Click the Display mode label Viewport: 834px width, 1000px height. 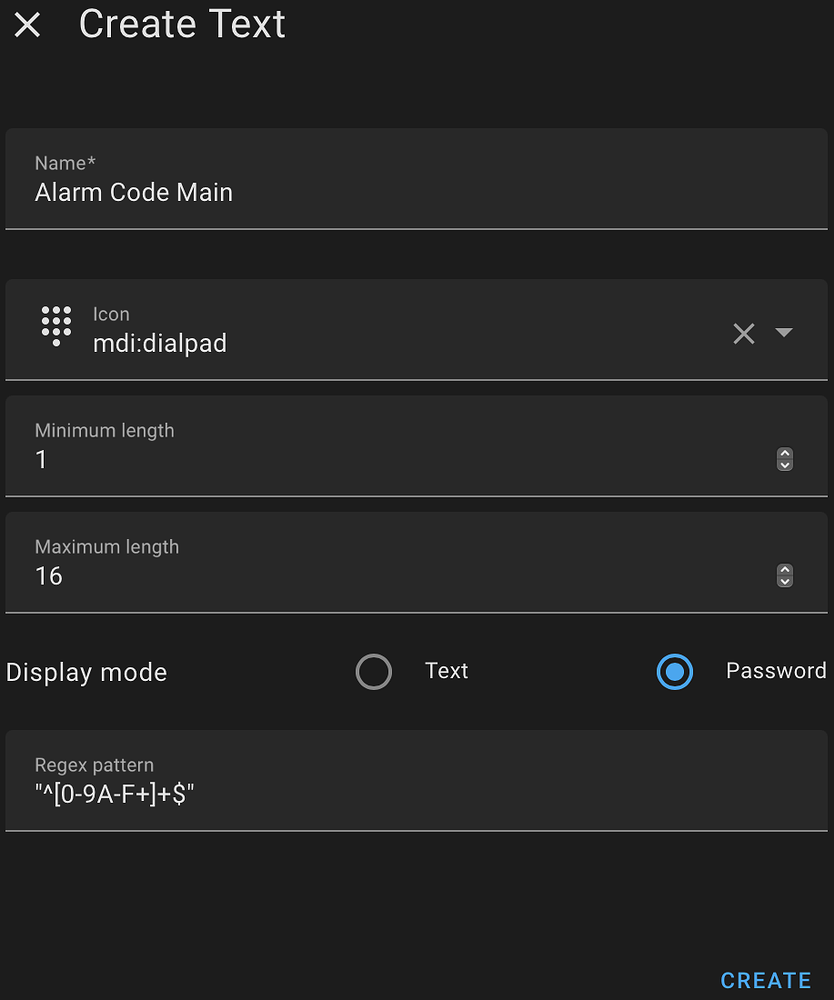[86, 672]
